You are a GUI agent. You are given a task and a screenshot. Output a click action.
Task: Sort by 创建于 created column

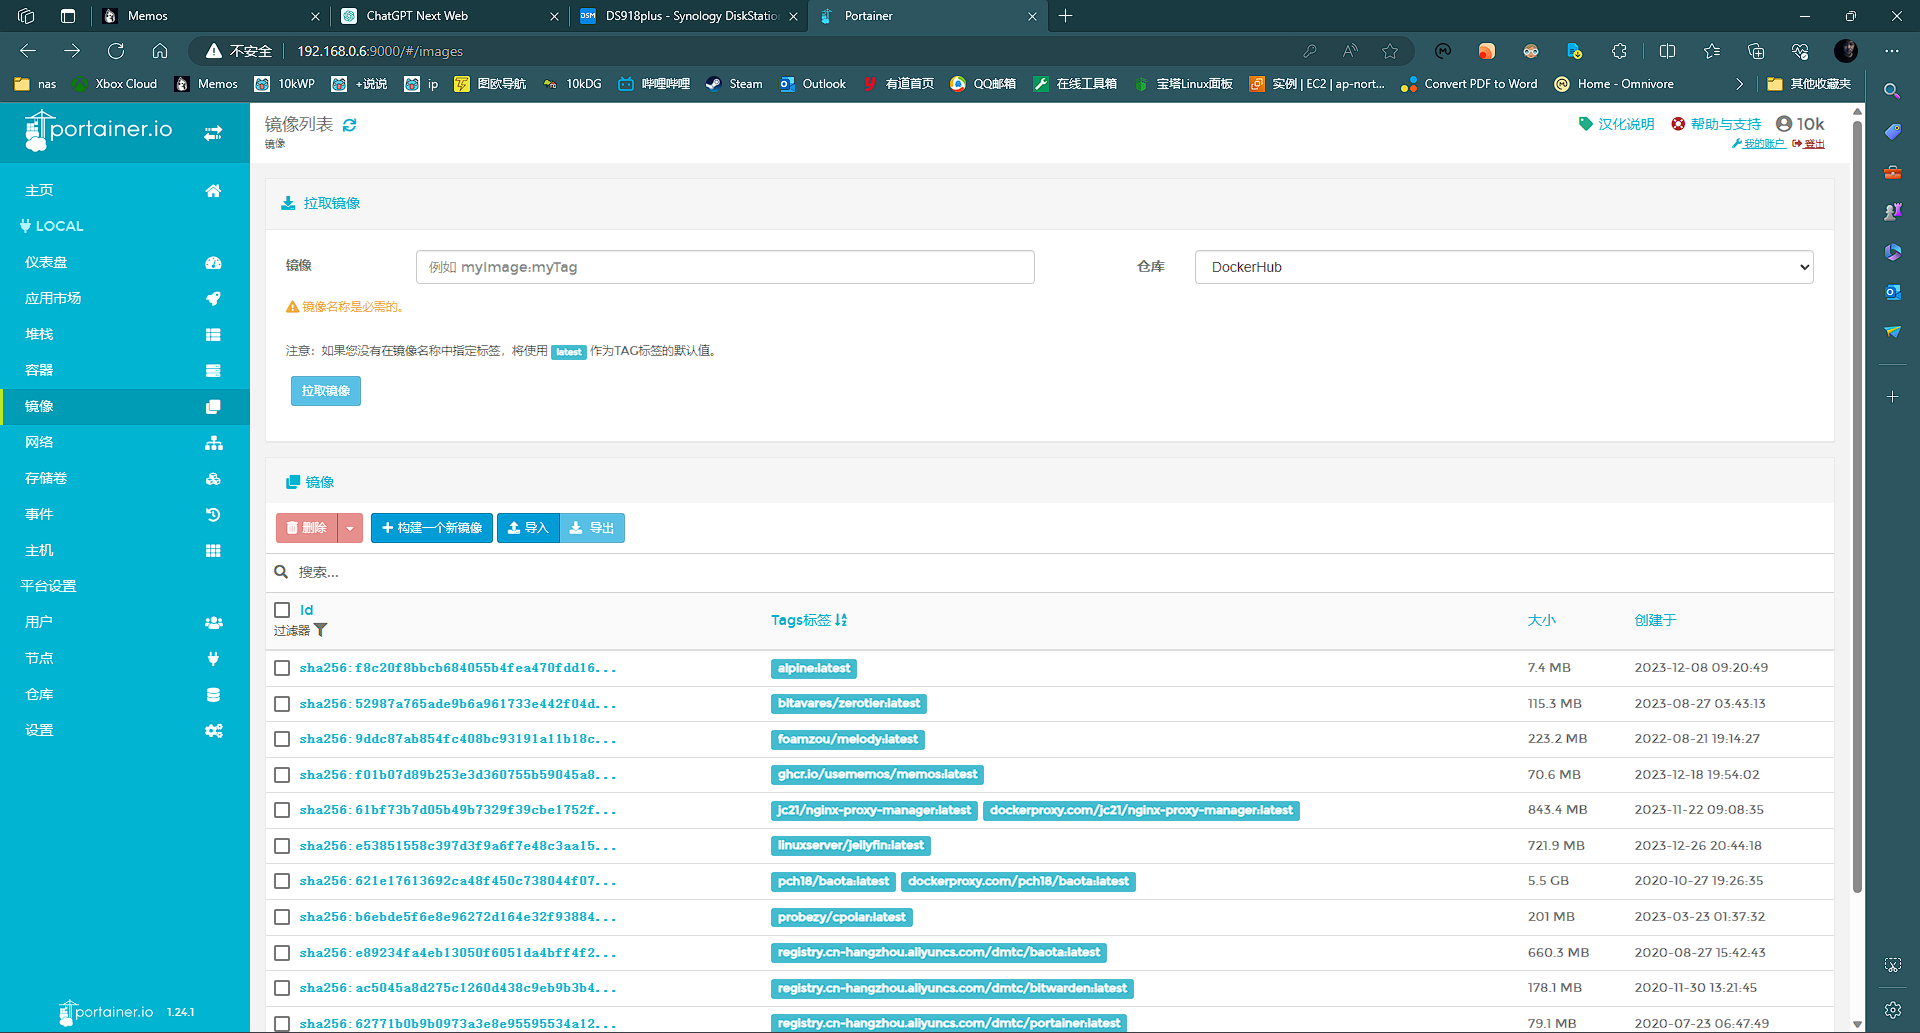click(1655, 620)
